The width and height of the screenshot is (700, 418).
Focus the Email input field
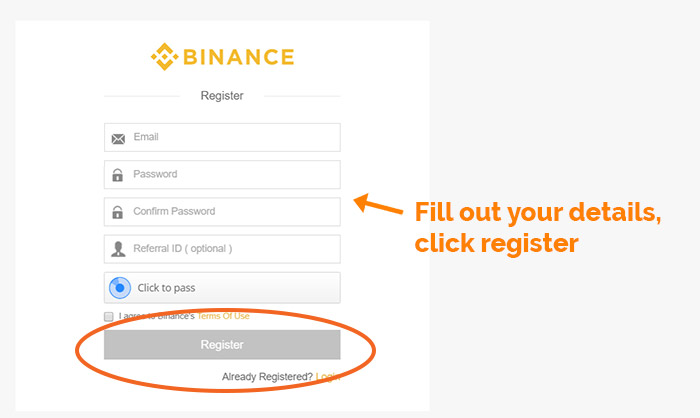coord(222,138)
